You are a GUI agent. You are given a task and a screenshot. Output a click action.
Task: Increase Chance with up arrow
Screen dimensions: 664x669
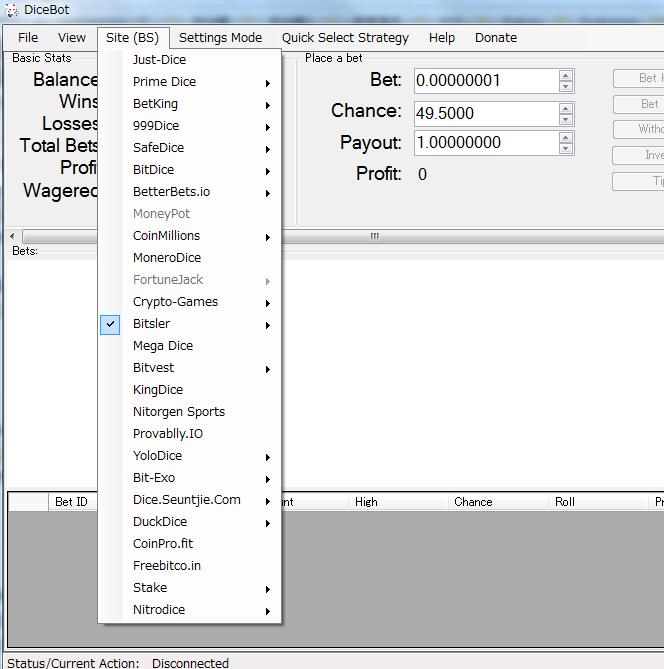(565, 109)
